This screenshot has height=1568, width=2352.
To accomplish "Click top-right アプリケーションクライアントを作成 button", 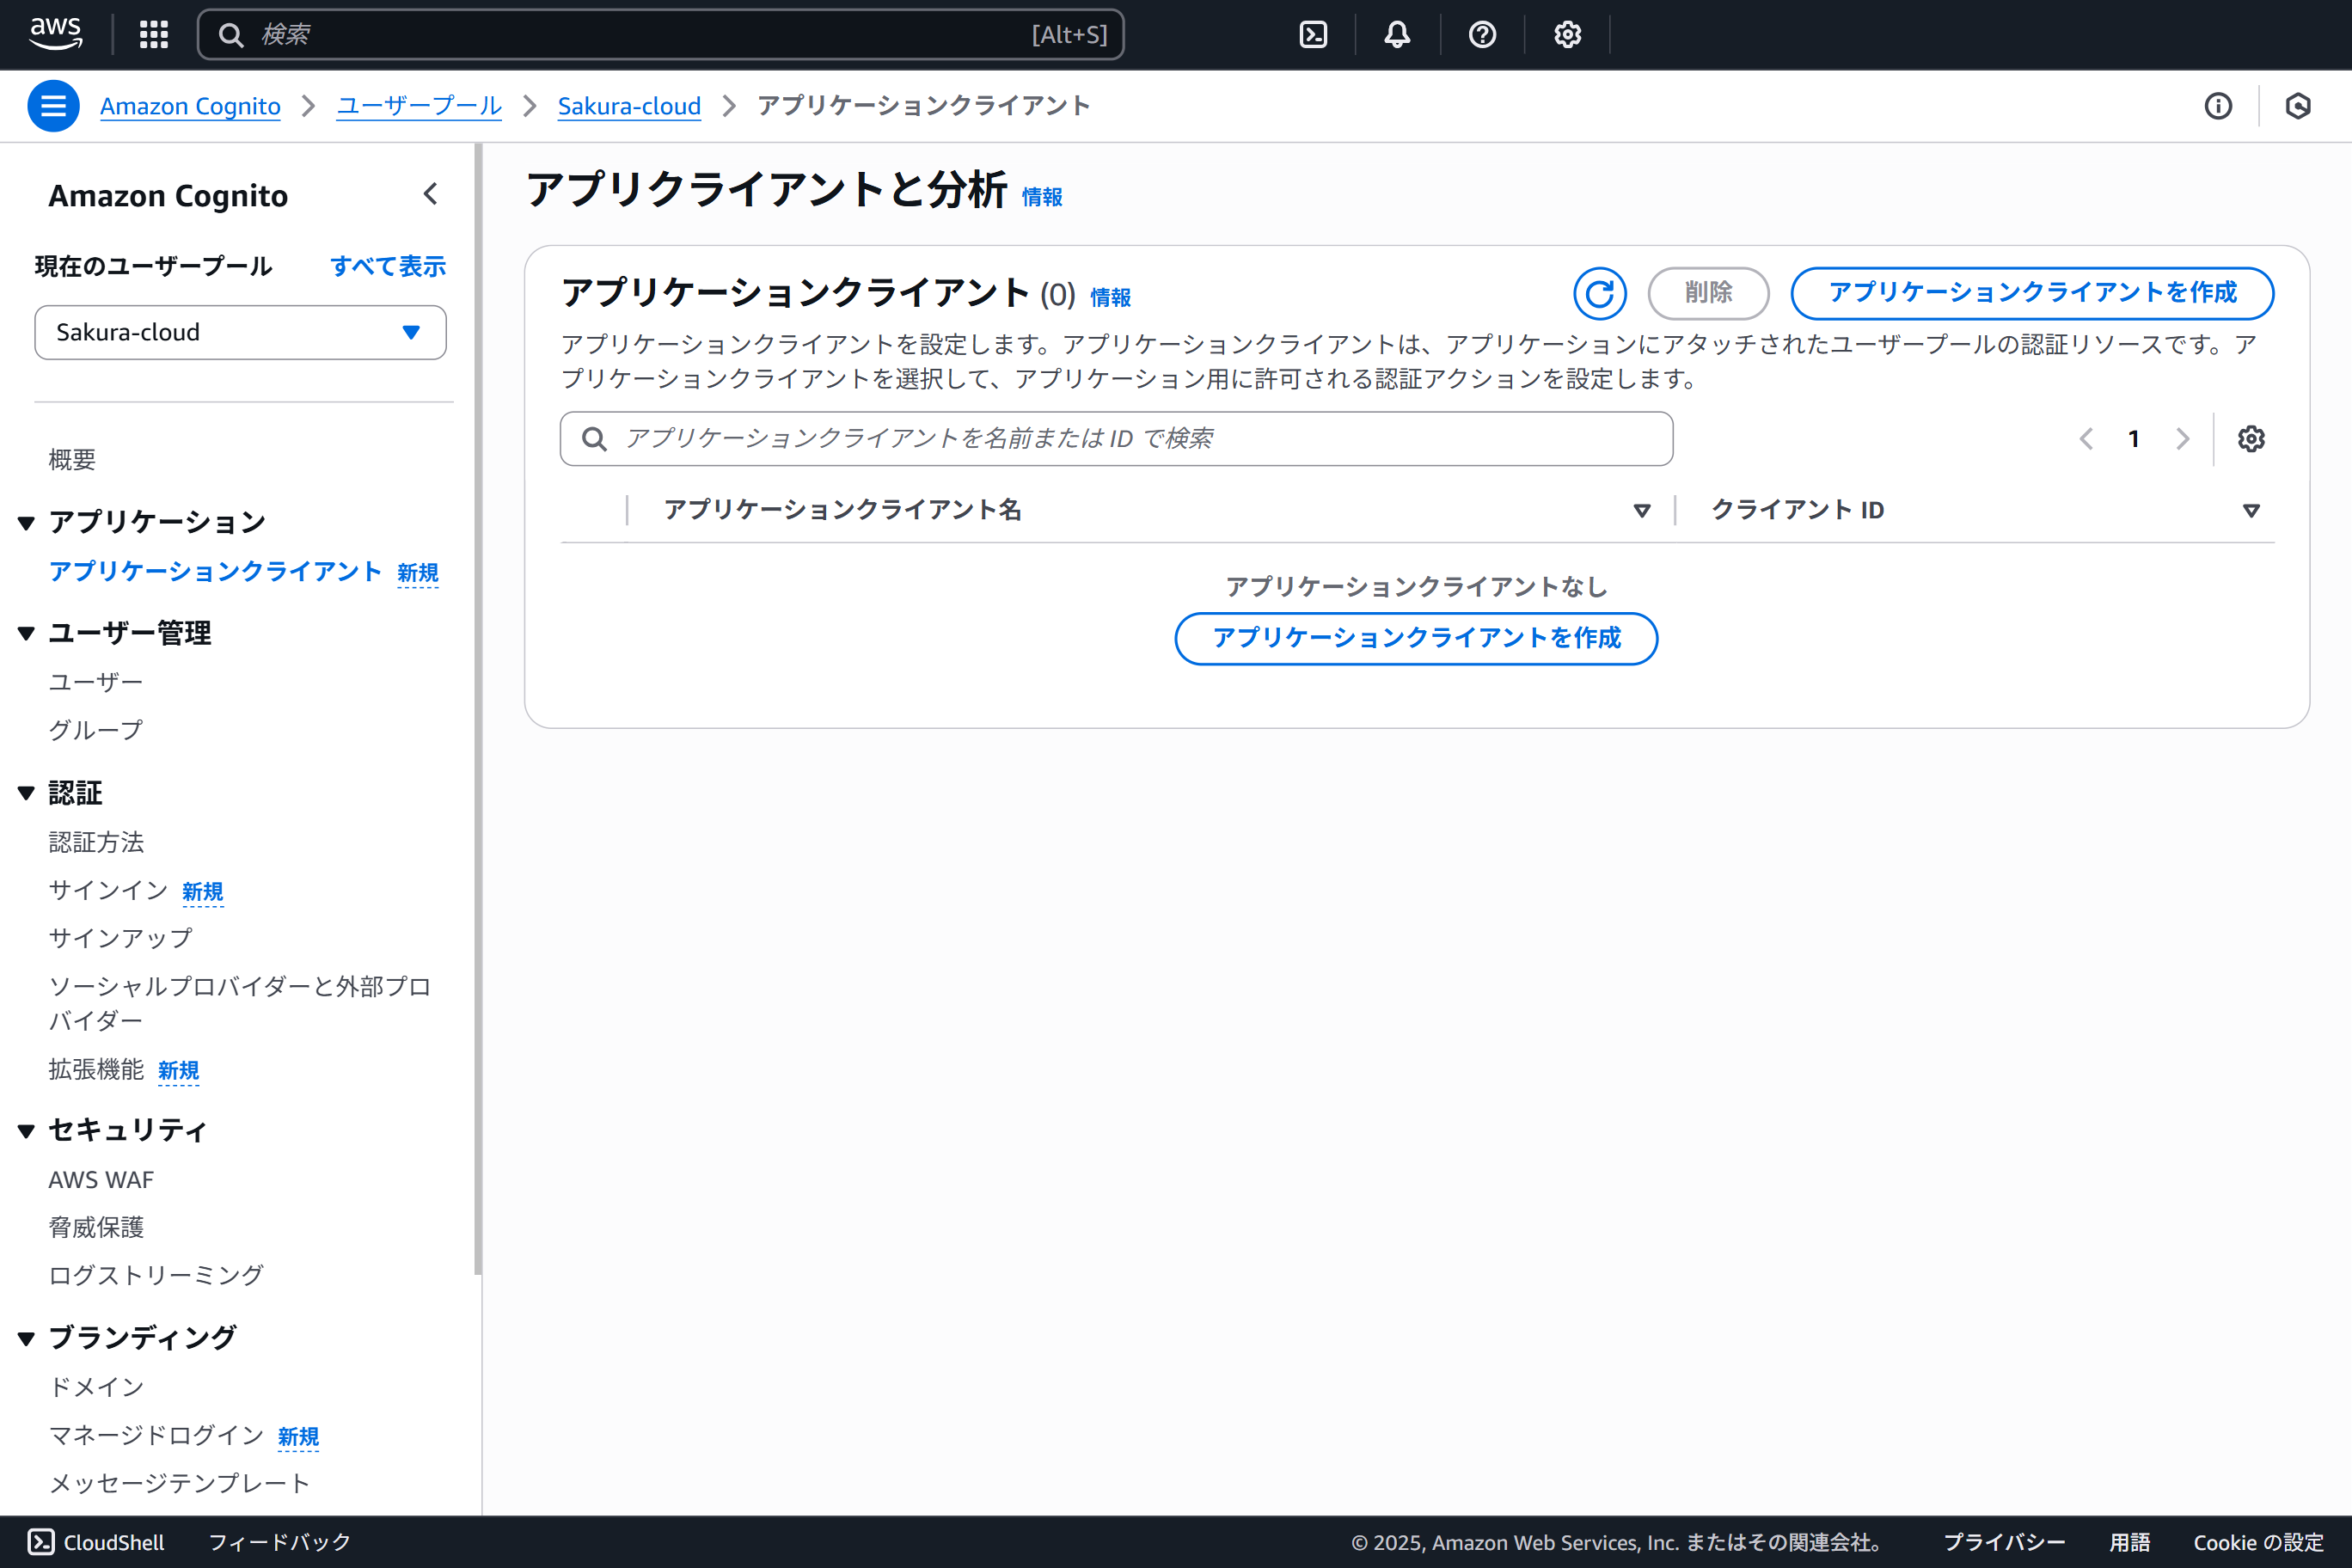I will coord(2032,293).
